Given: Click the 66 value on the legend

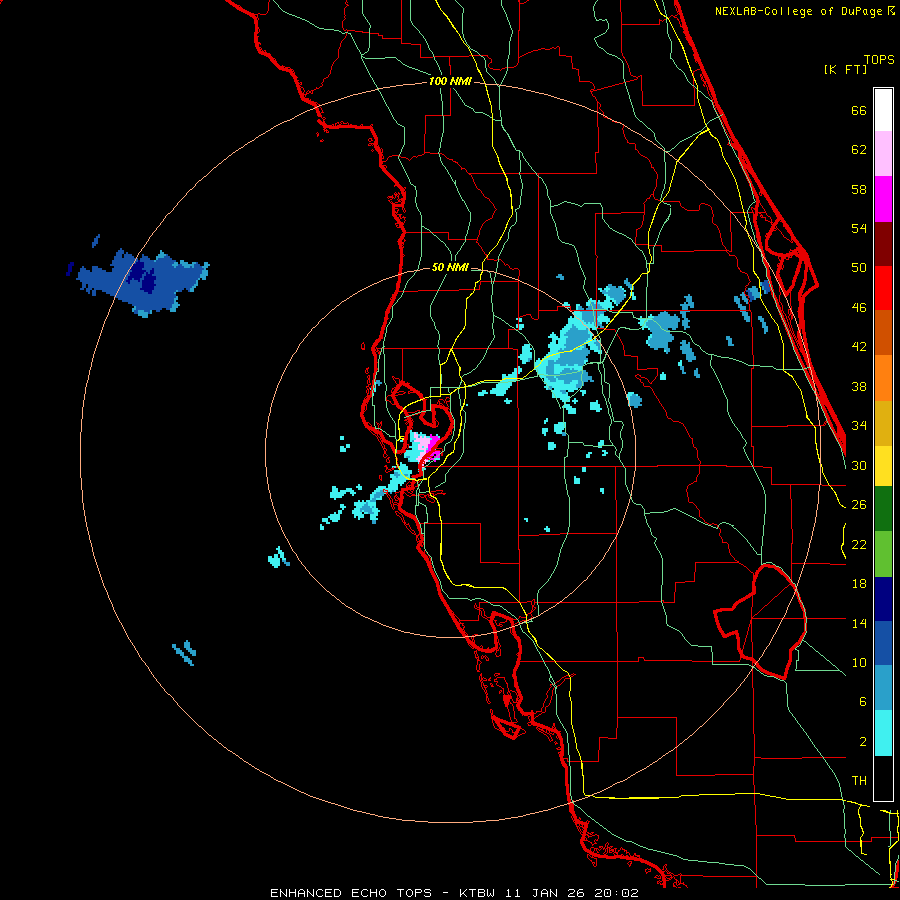Looking at the screenshot, I should pos(859,110).
